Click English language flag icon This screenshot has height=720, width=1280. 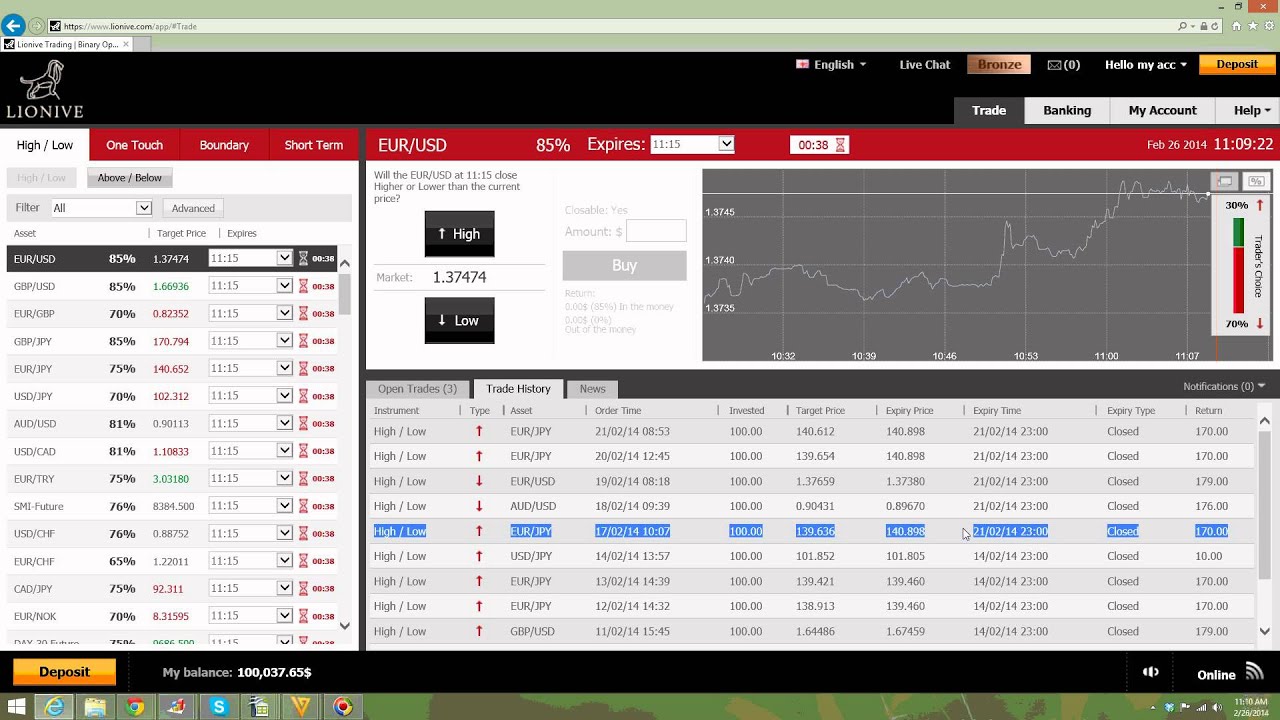tap(802, 64)
